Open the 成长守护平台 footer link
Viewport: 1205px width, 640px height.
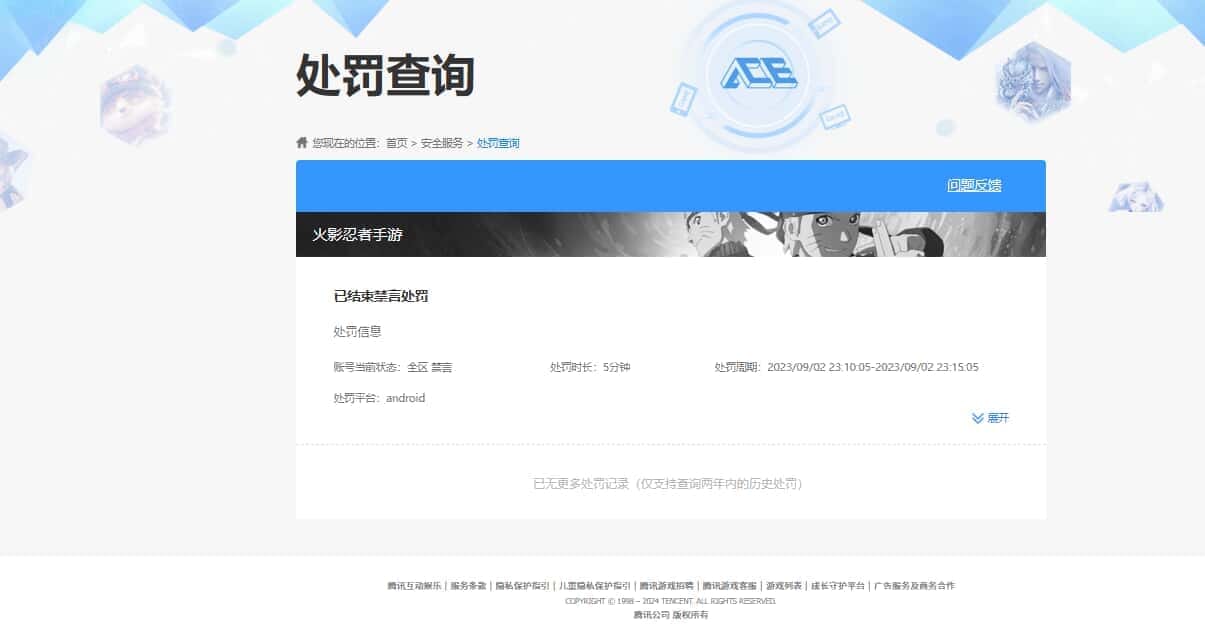837,585
